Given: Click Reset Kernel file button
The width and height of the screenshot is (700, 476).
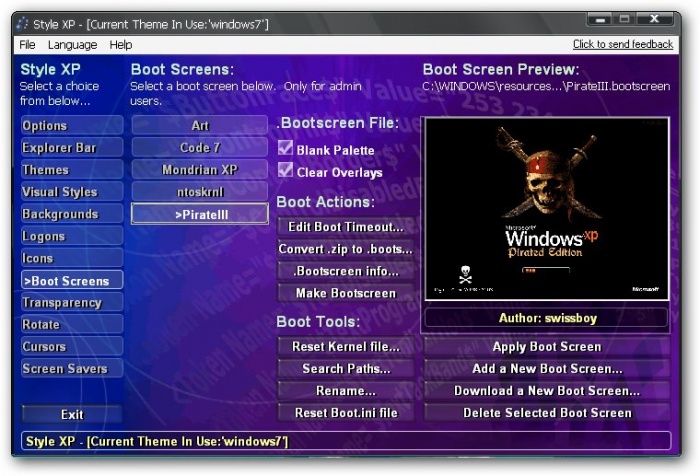Looking at the screenshot, I should click(346, 347).
